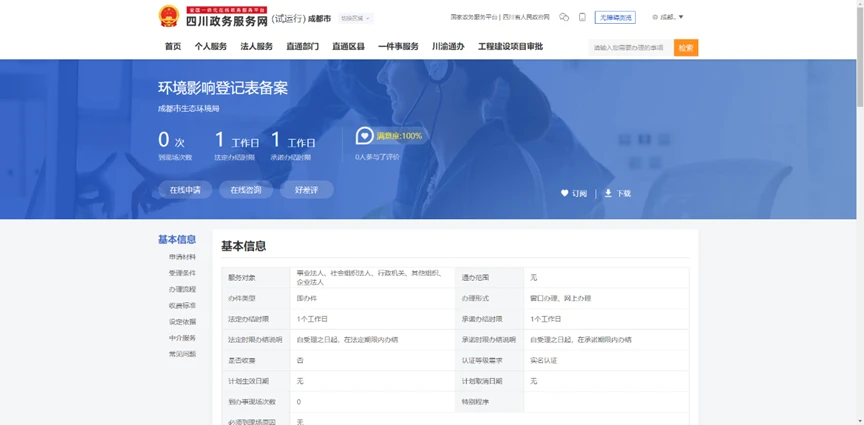Click the satisfaction heart bubble icon
This screenshot has height=425, width=864.
(364, 136)
